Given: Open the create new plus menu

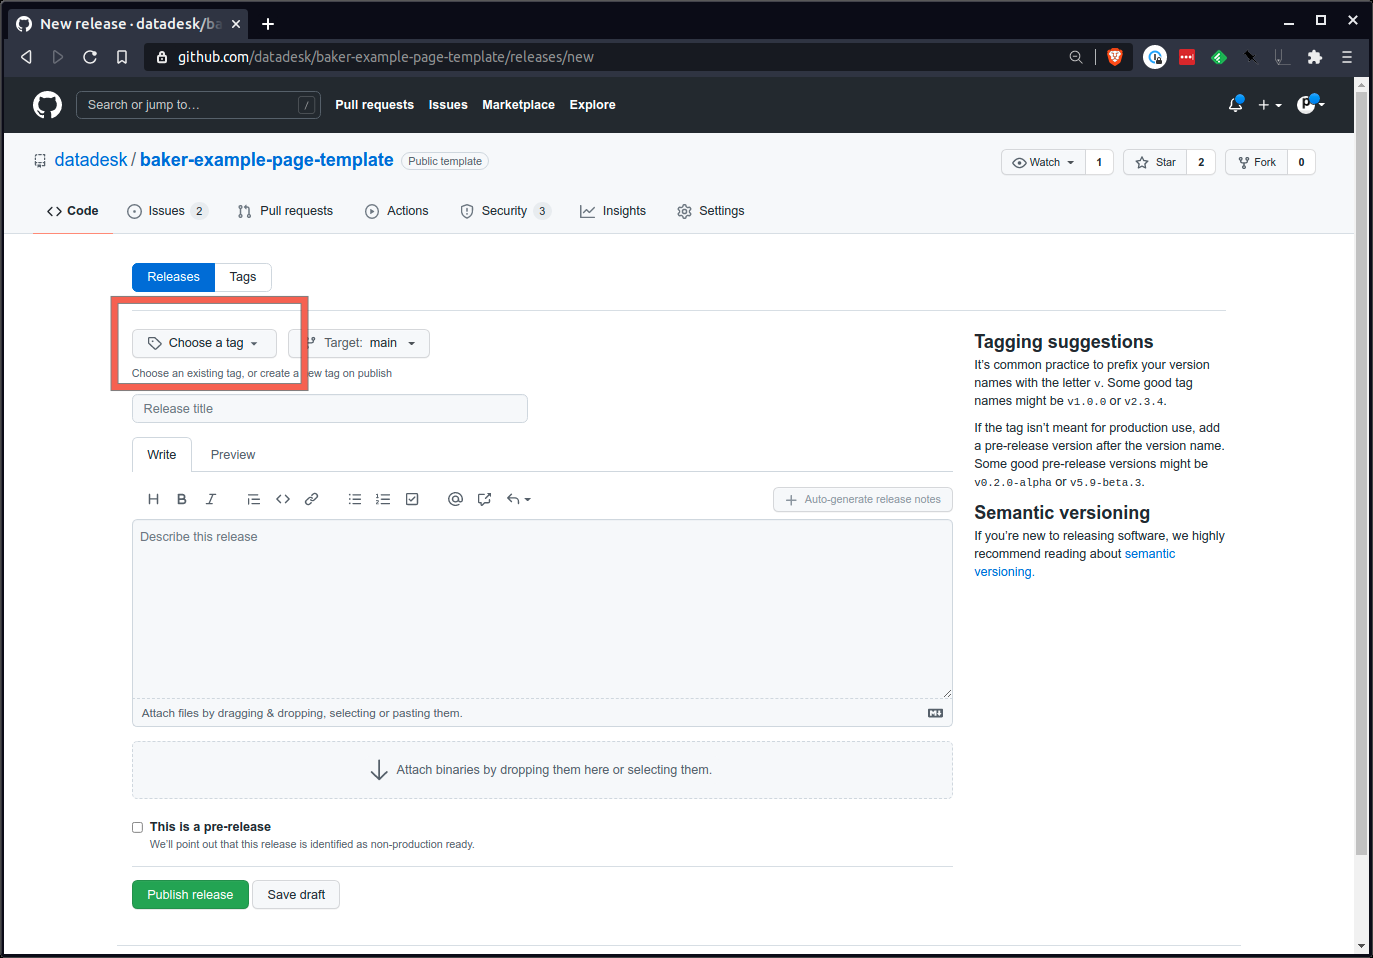Looking at the screenshot, I should (1269, 105).
